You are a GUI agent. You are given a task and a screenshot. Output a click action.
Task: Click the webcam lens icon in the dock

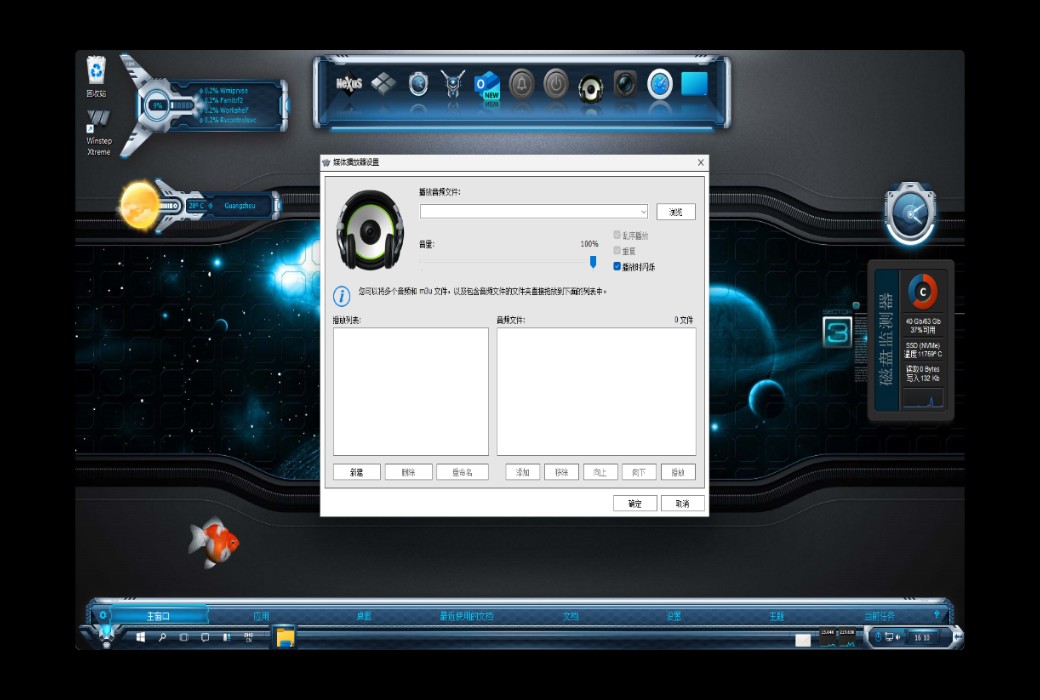pos(626,85)
